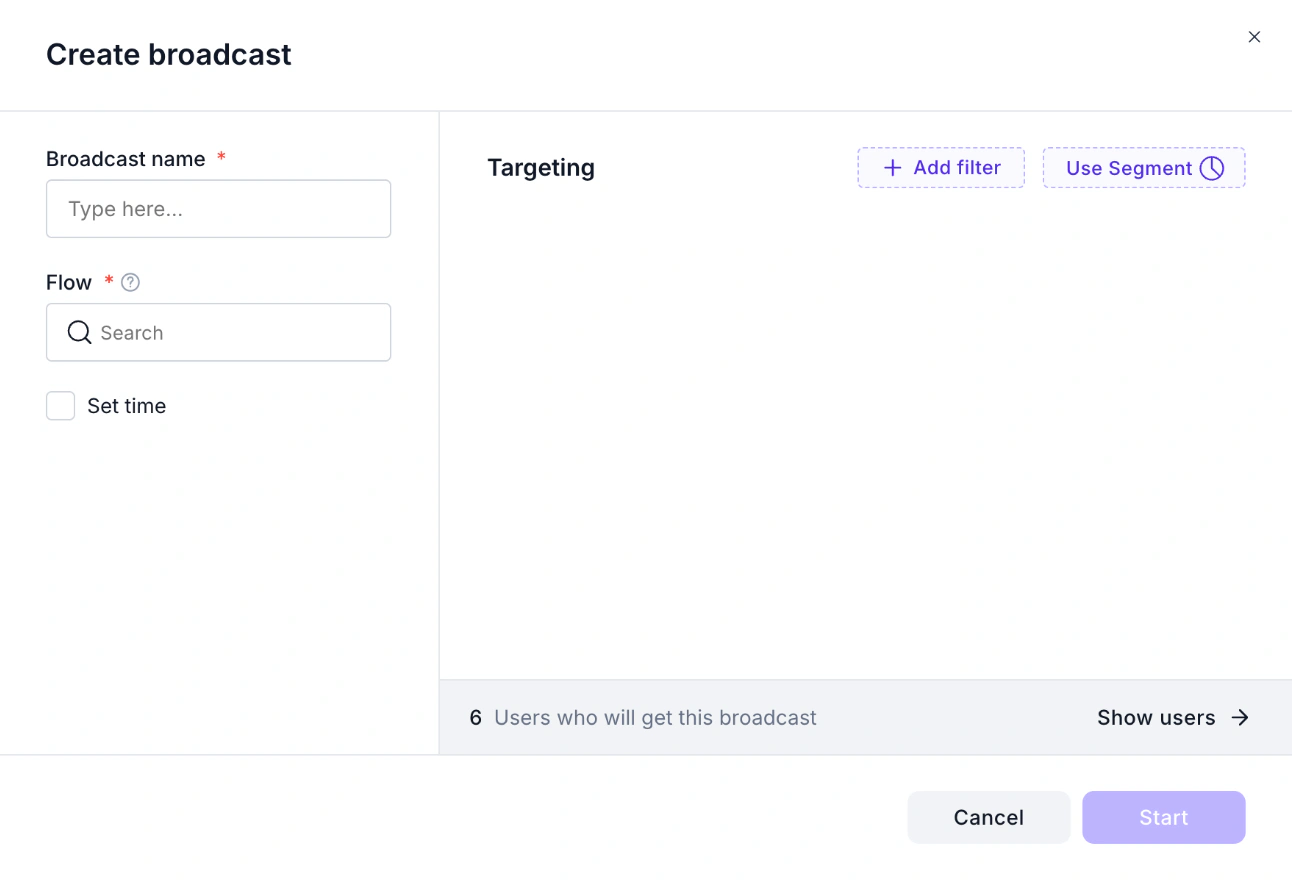Screen dimensions: 1292x884
Task: Click into the Broadcast name field
Action: pyautogui.click(x=218, y=209)
